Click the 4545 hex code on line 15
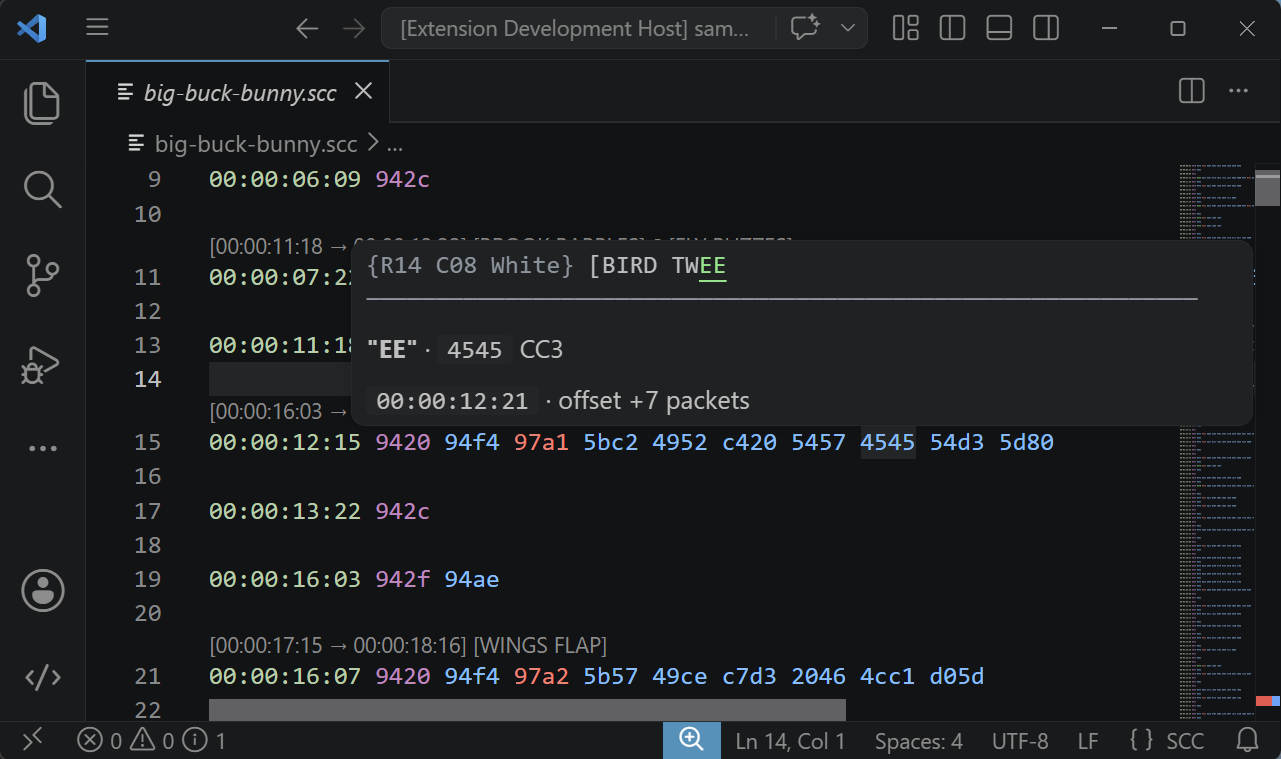The width and height of the screenshot is (1281, 759). [888, 442]
